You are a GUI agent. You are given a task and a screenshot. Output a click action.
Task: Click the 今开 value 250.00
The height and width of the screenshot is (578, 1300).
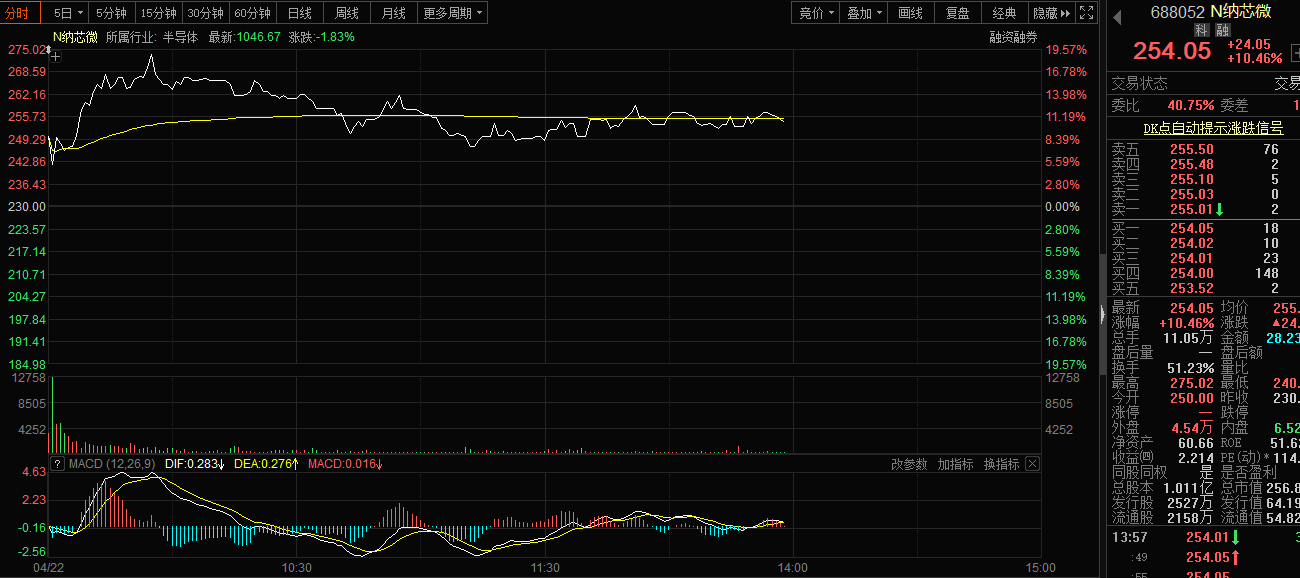(x=1192, y=398)
